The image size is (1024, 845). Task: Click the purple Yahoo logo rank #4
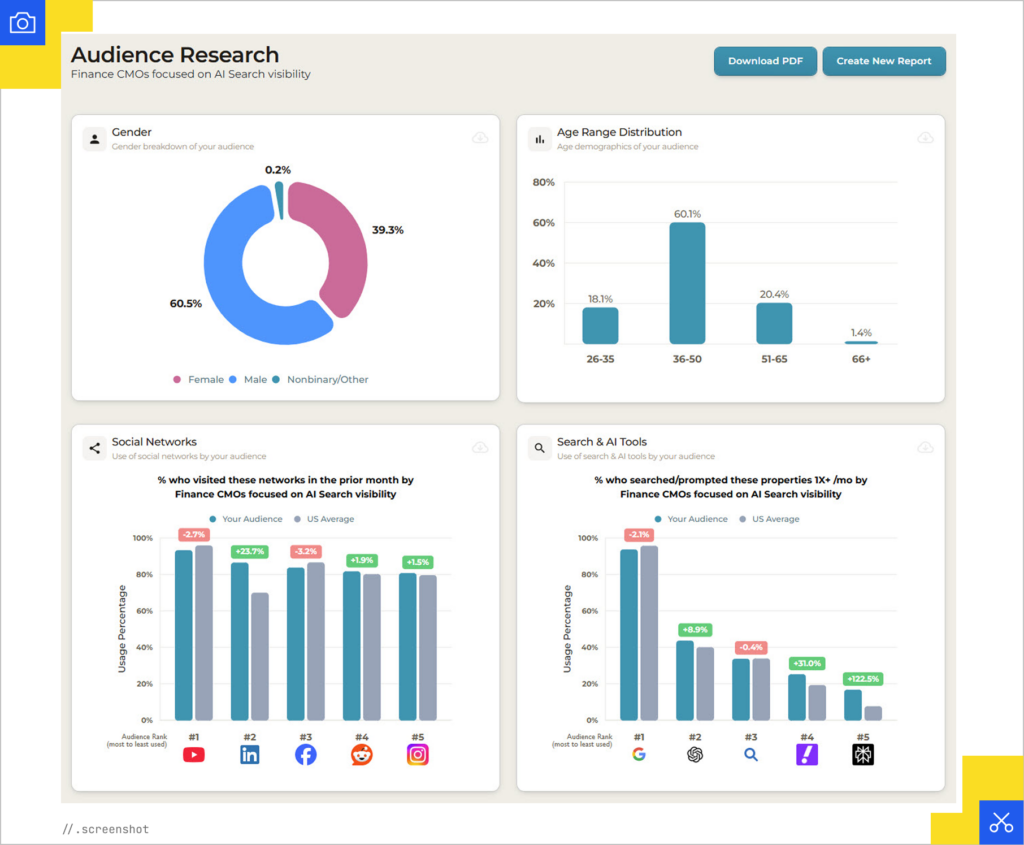click(x=807, y=755)
